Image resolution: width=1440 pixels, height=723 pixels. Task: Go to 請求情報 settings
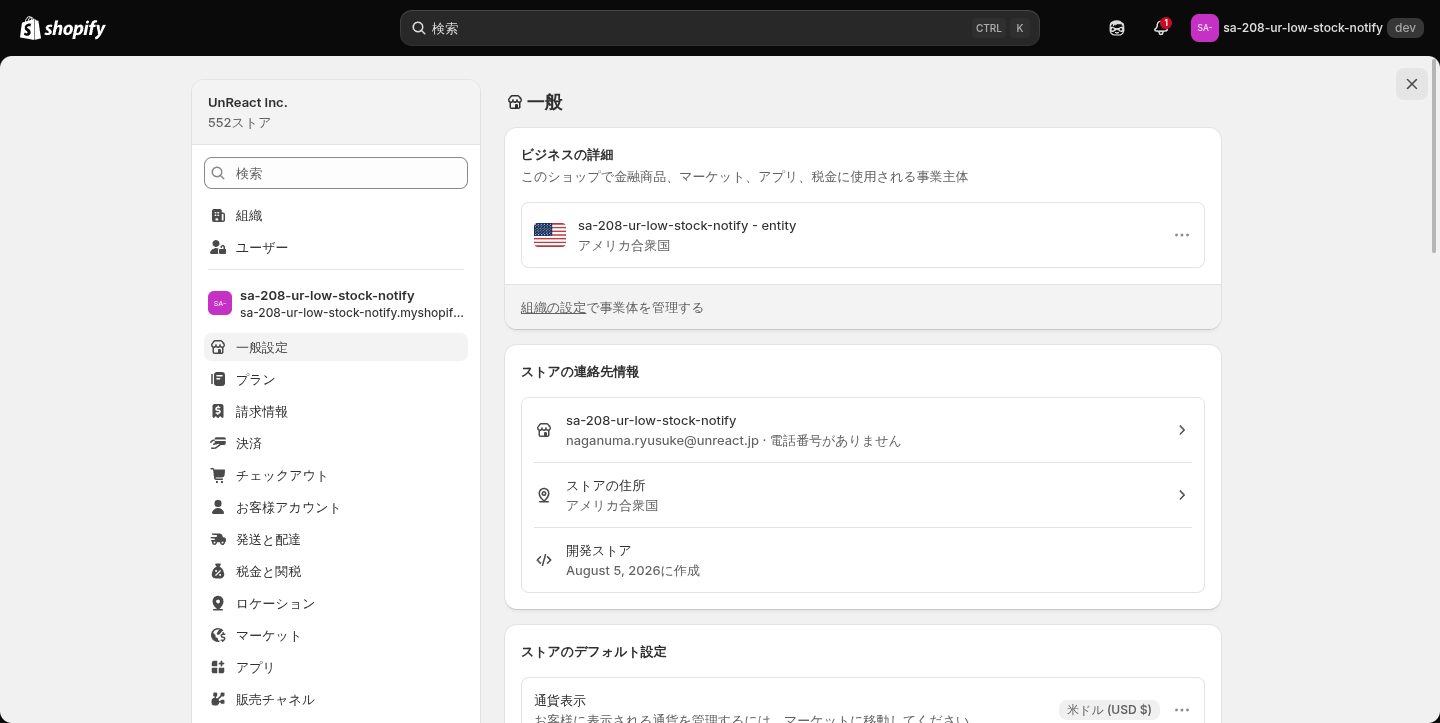pyautogui.click(x=336, y=412)
